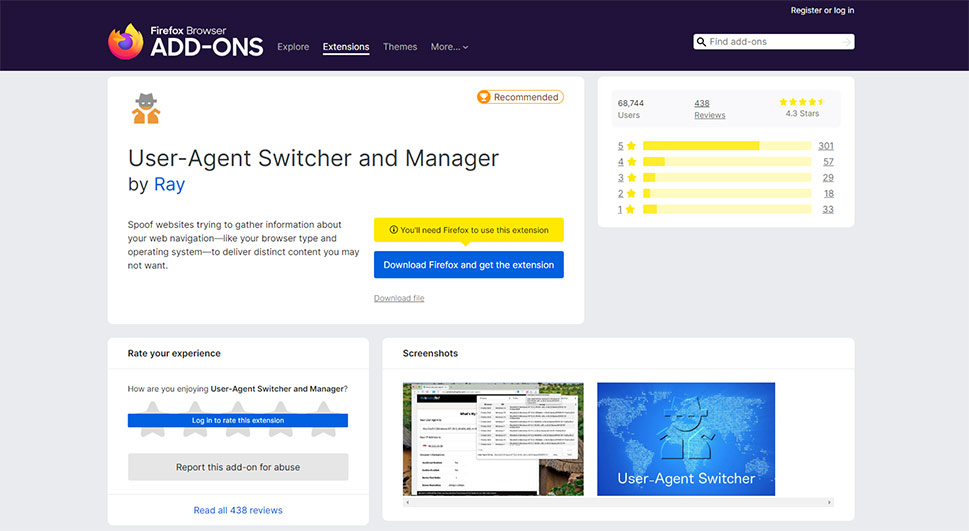This screenshot has height=531, width=969.
Task: Open the blue world map screenshot
Action: point(686,439)
